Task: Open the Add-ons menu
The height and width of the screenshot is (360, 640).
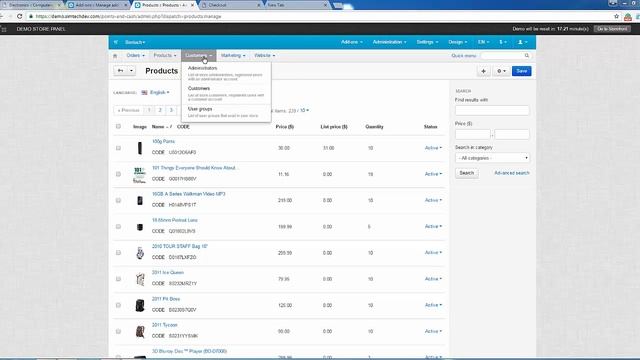Action: tap(351, 42)
